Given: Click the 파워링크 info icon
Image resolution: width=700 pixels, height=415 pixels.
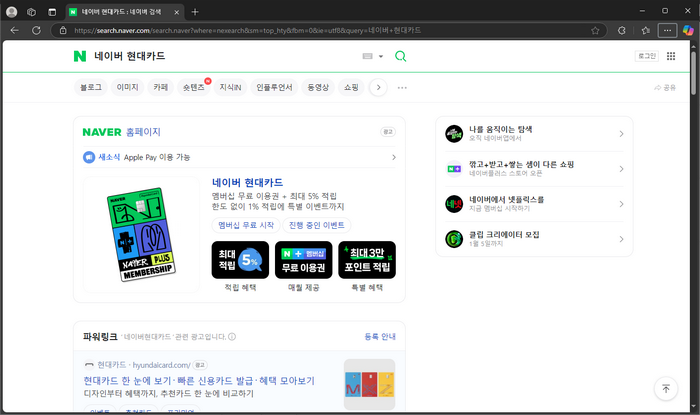Looking at the screenshot, I should [232, 336].
